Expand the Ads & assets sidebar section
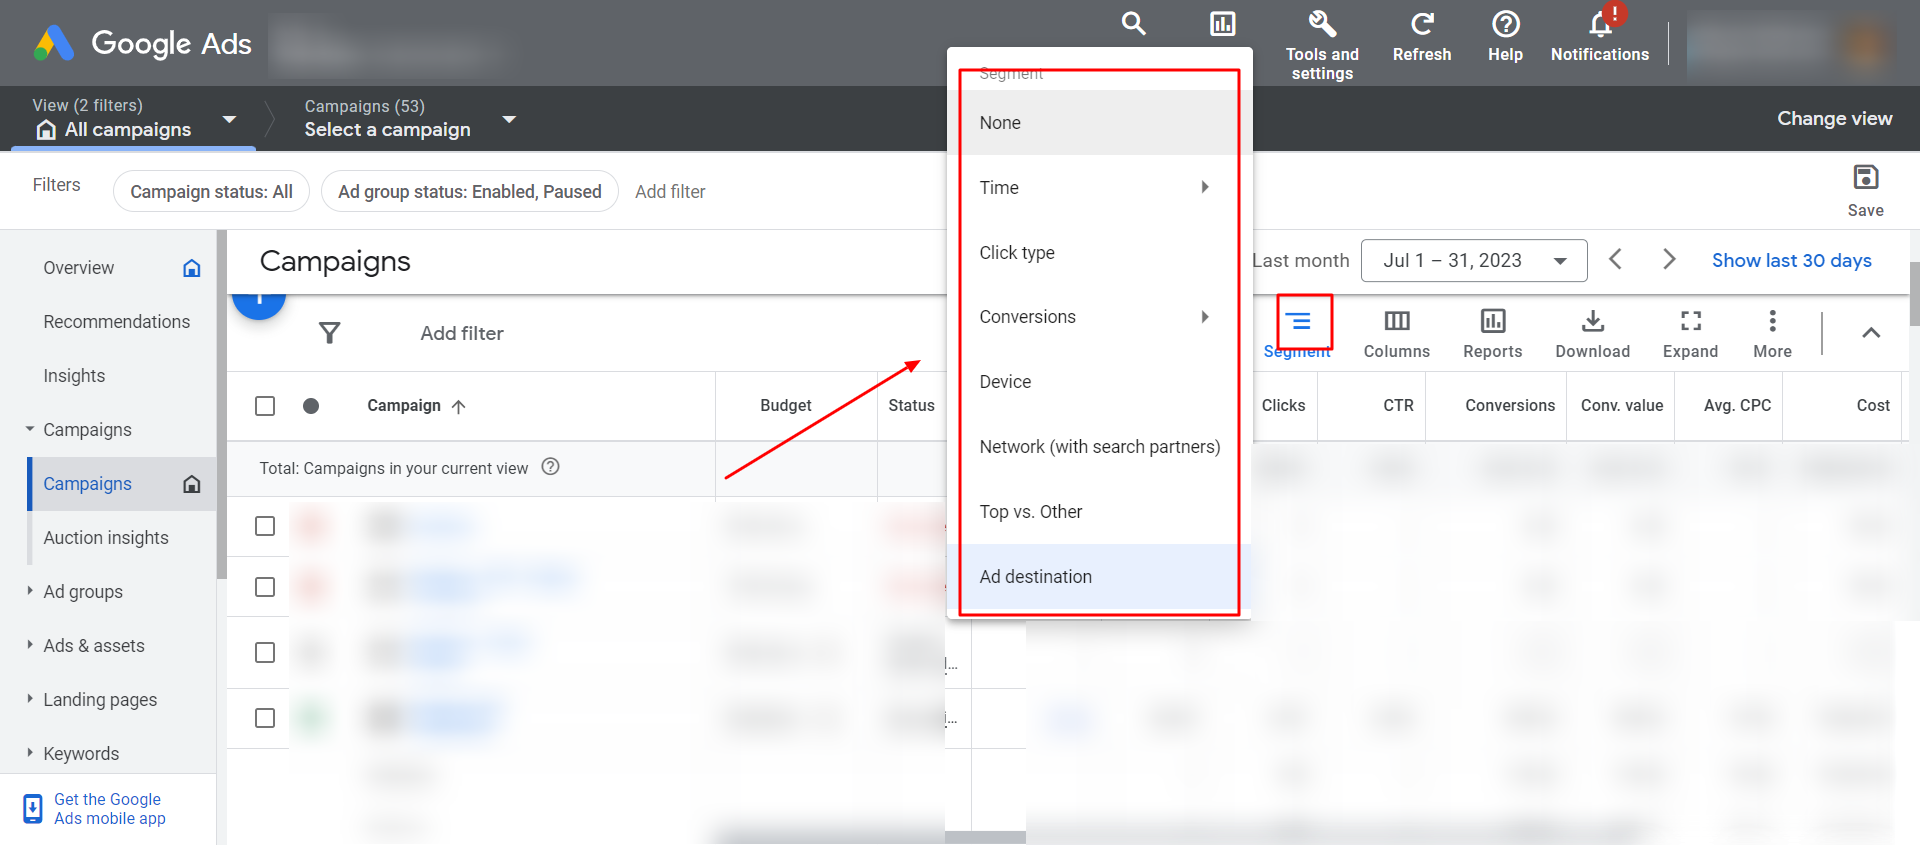 29,645
